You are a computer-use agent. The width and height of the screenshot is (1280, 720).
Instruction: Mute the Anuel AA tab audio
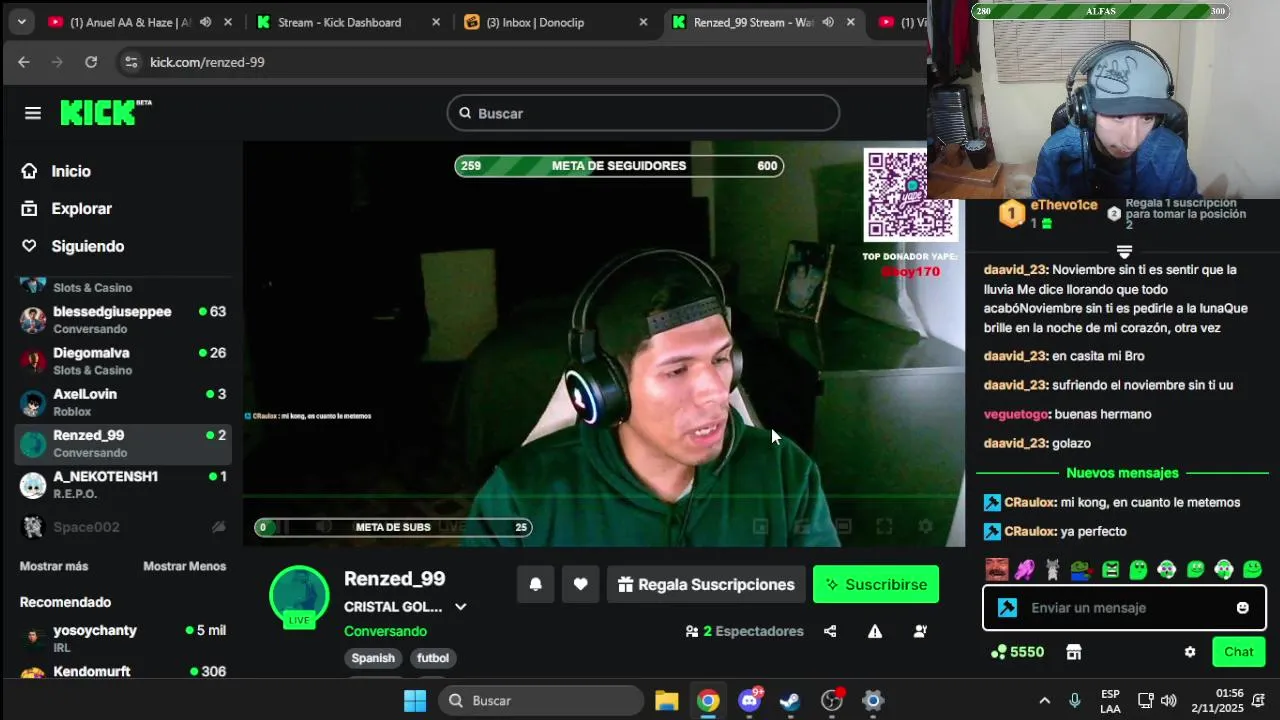[205, 22]
